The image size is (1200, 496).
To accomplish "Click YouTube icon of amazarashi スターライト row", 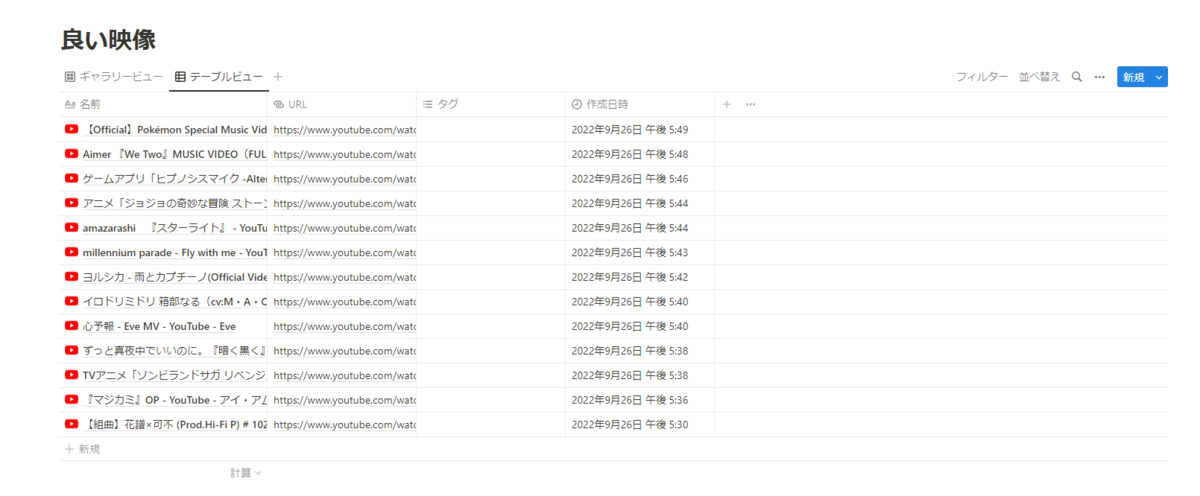I will pyautogui.click(x=71, y=227).
